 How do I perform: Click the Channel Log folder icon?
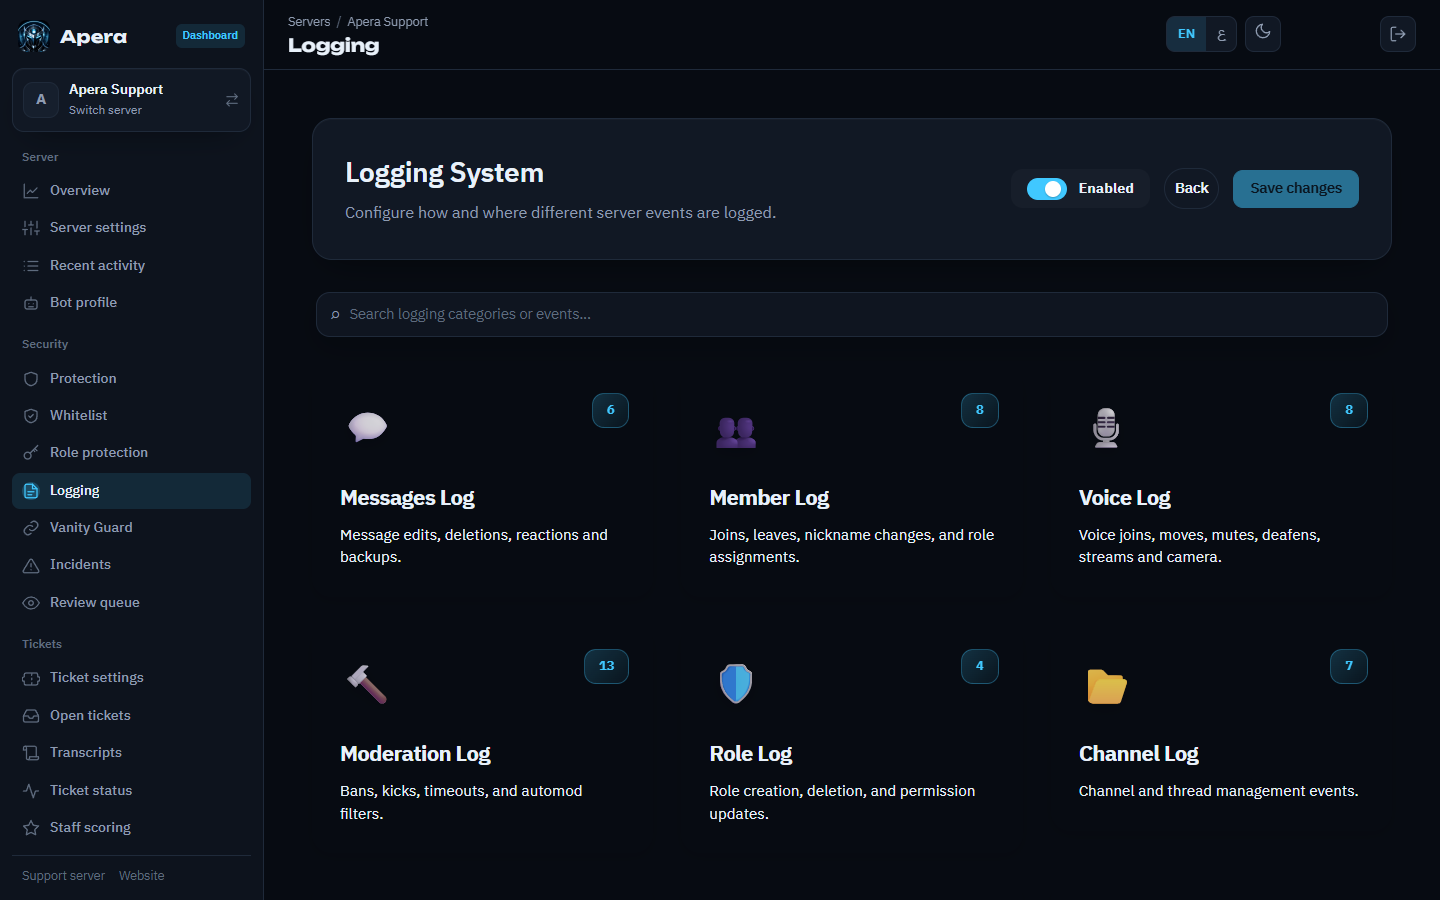pos(1107,686)
